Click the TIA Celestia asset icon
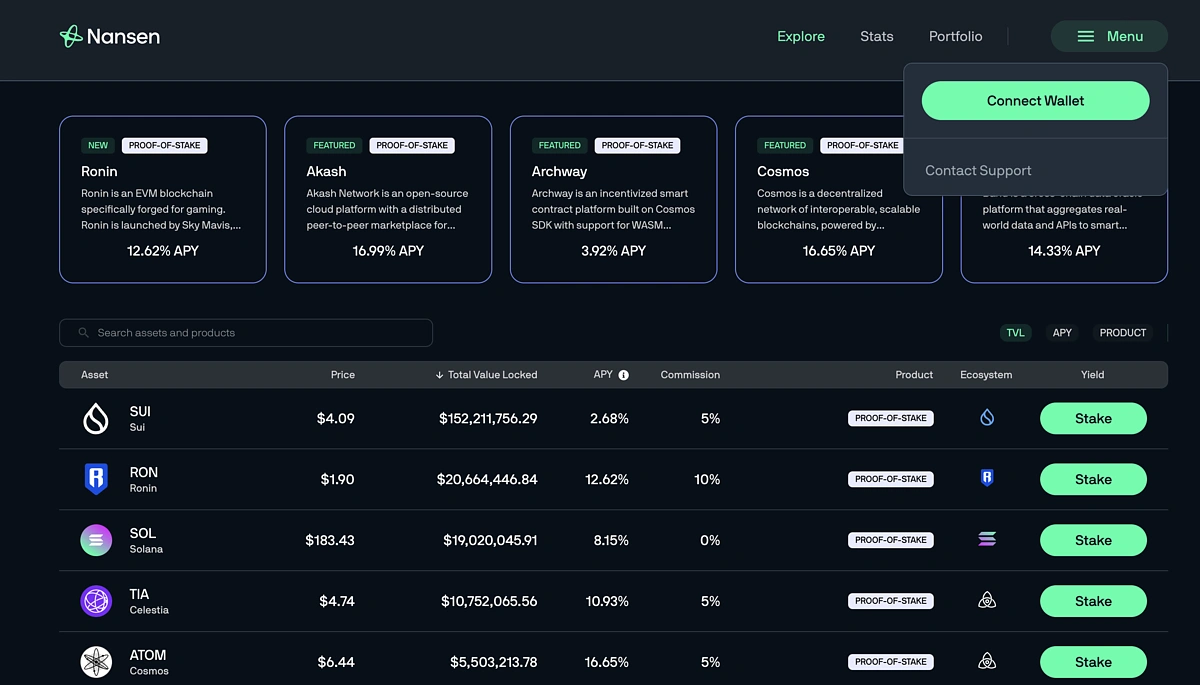This screenshot has width=1200, height=685. click(x=96, y=601)
